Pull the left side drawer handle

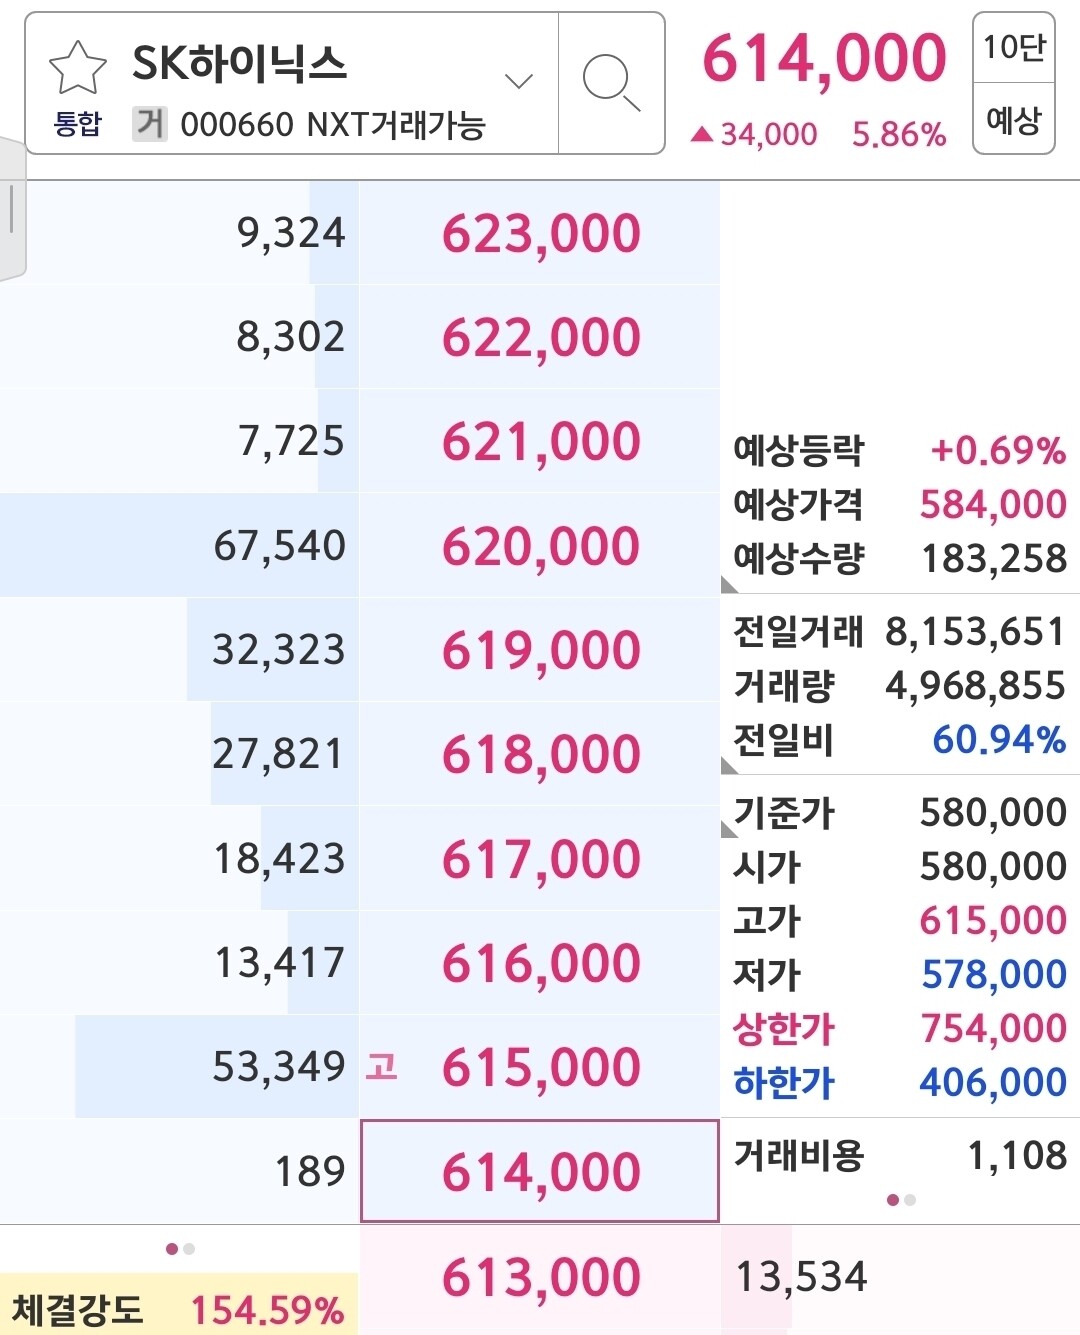(11, 210)
